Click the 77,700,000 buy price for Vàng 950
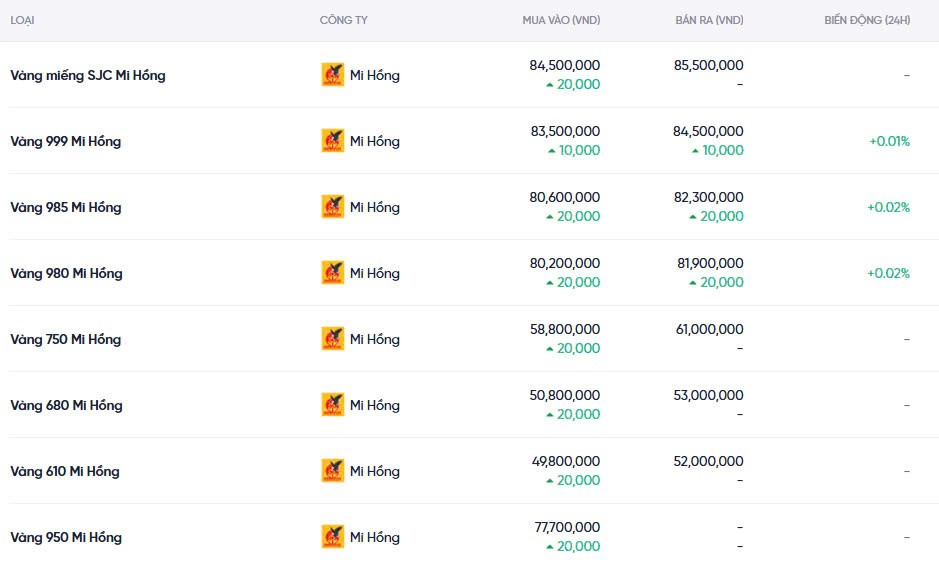The height and width of the screenshot is (564, 939). click(x=564, y=527)
